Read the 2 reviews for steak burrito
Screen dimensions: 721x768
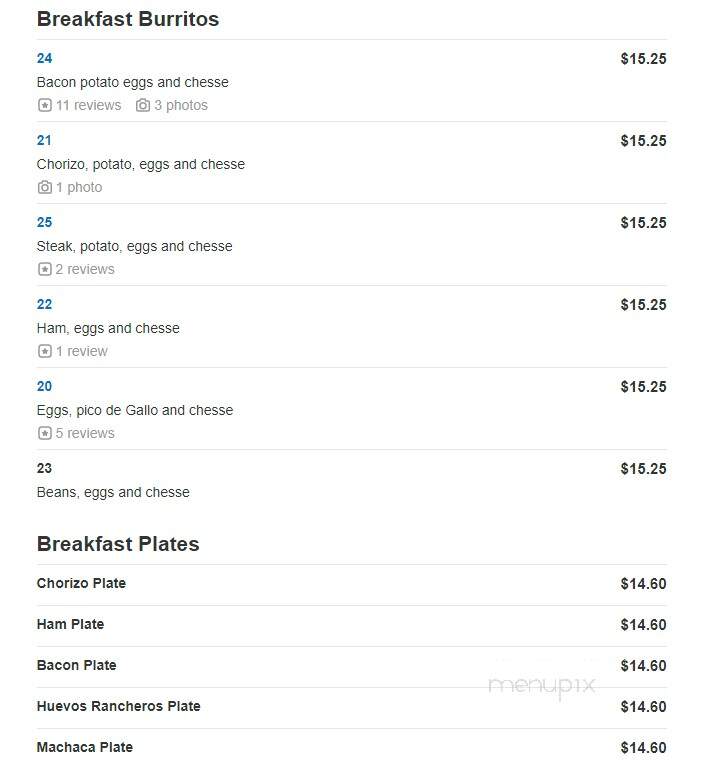point(85,269)
